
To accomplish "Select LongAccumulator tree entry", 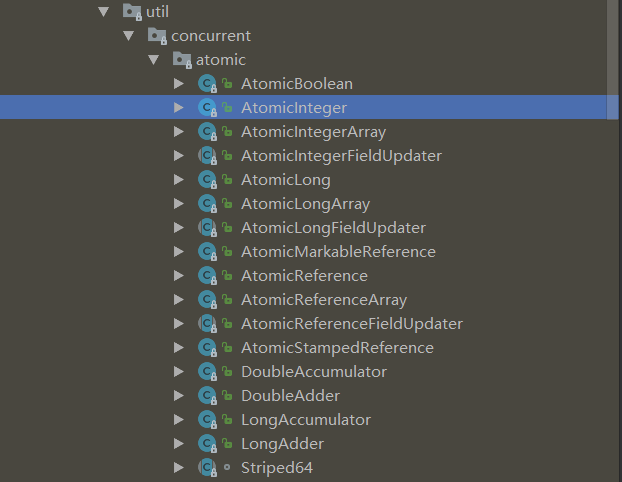I will [305, 420].
